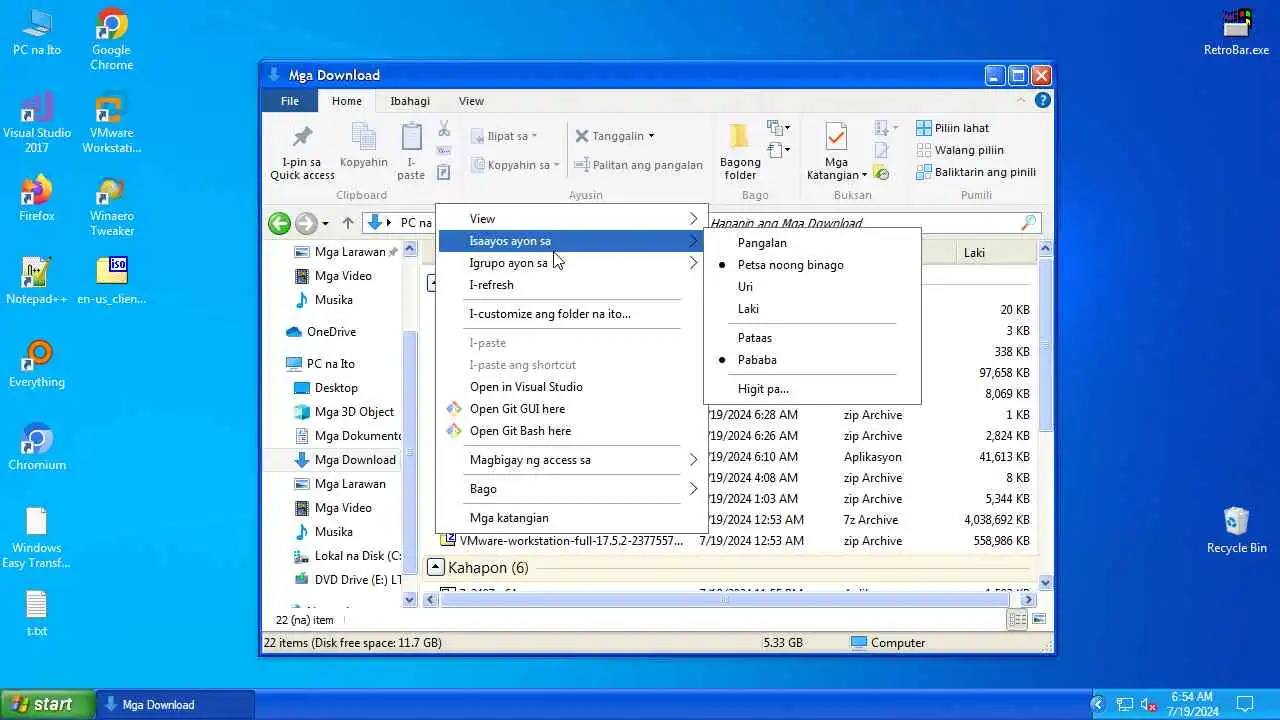This screenshot has width=1280, height=720.
Task: Click Higit pa... in sort submenu
Action: click(811, 389)
